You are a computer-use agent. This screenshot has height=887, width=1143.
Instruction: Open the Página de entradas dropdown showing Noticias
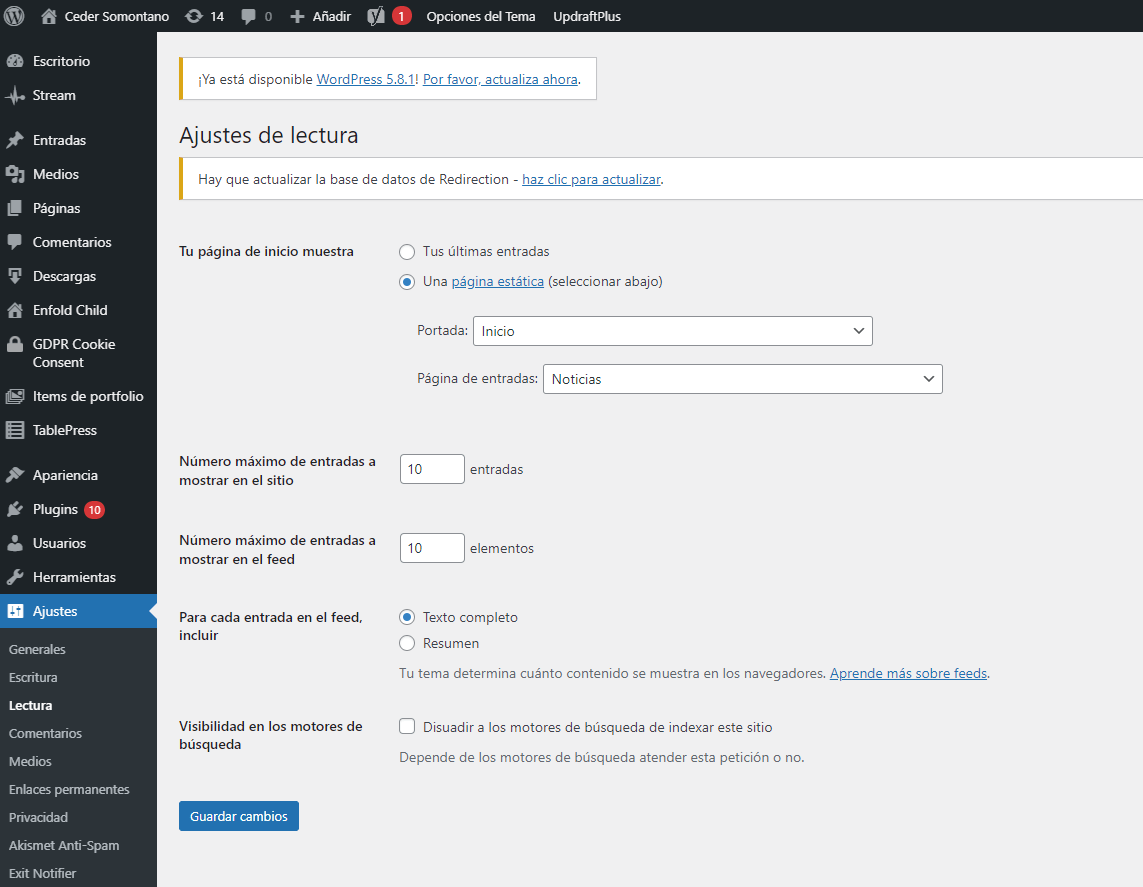coord(742,379)
